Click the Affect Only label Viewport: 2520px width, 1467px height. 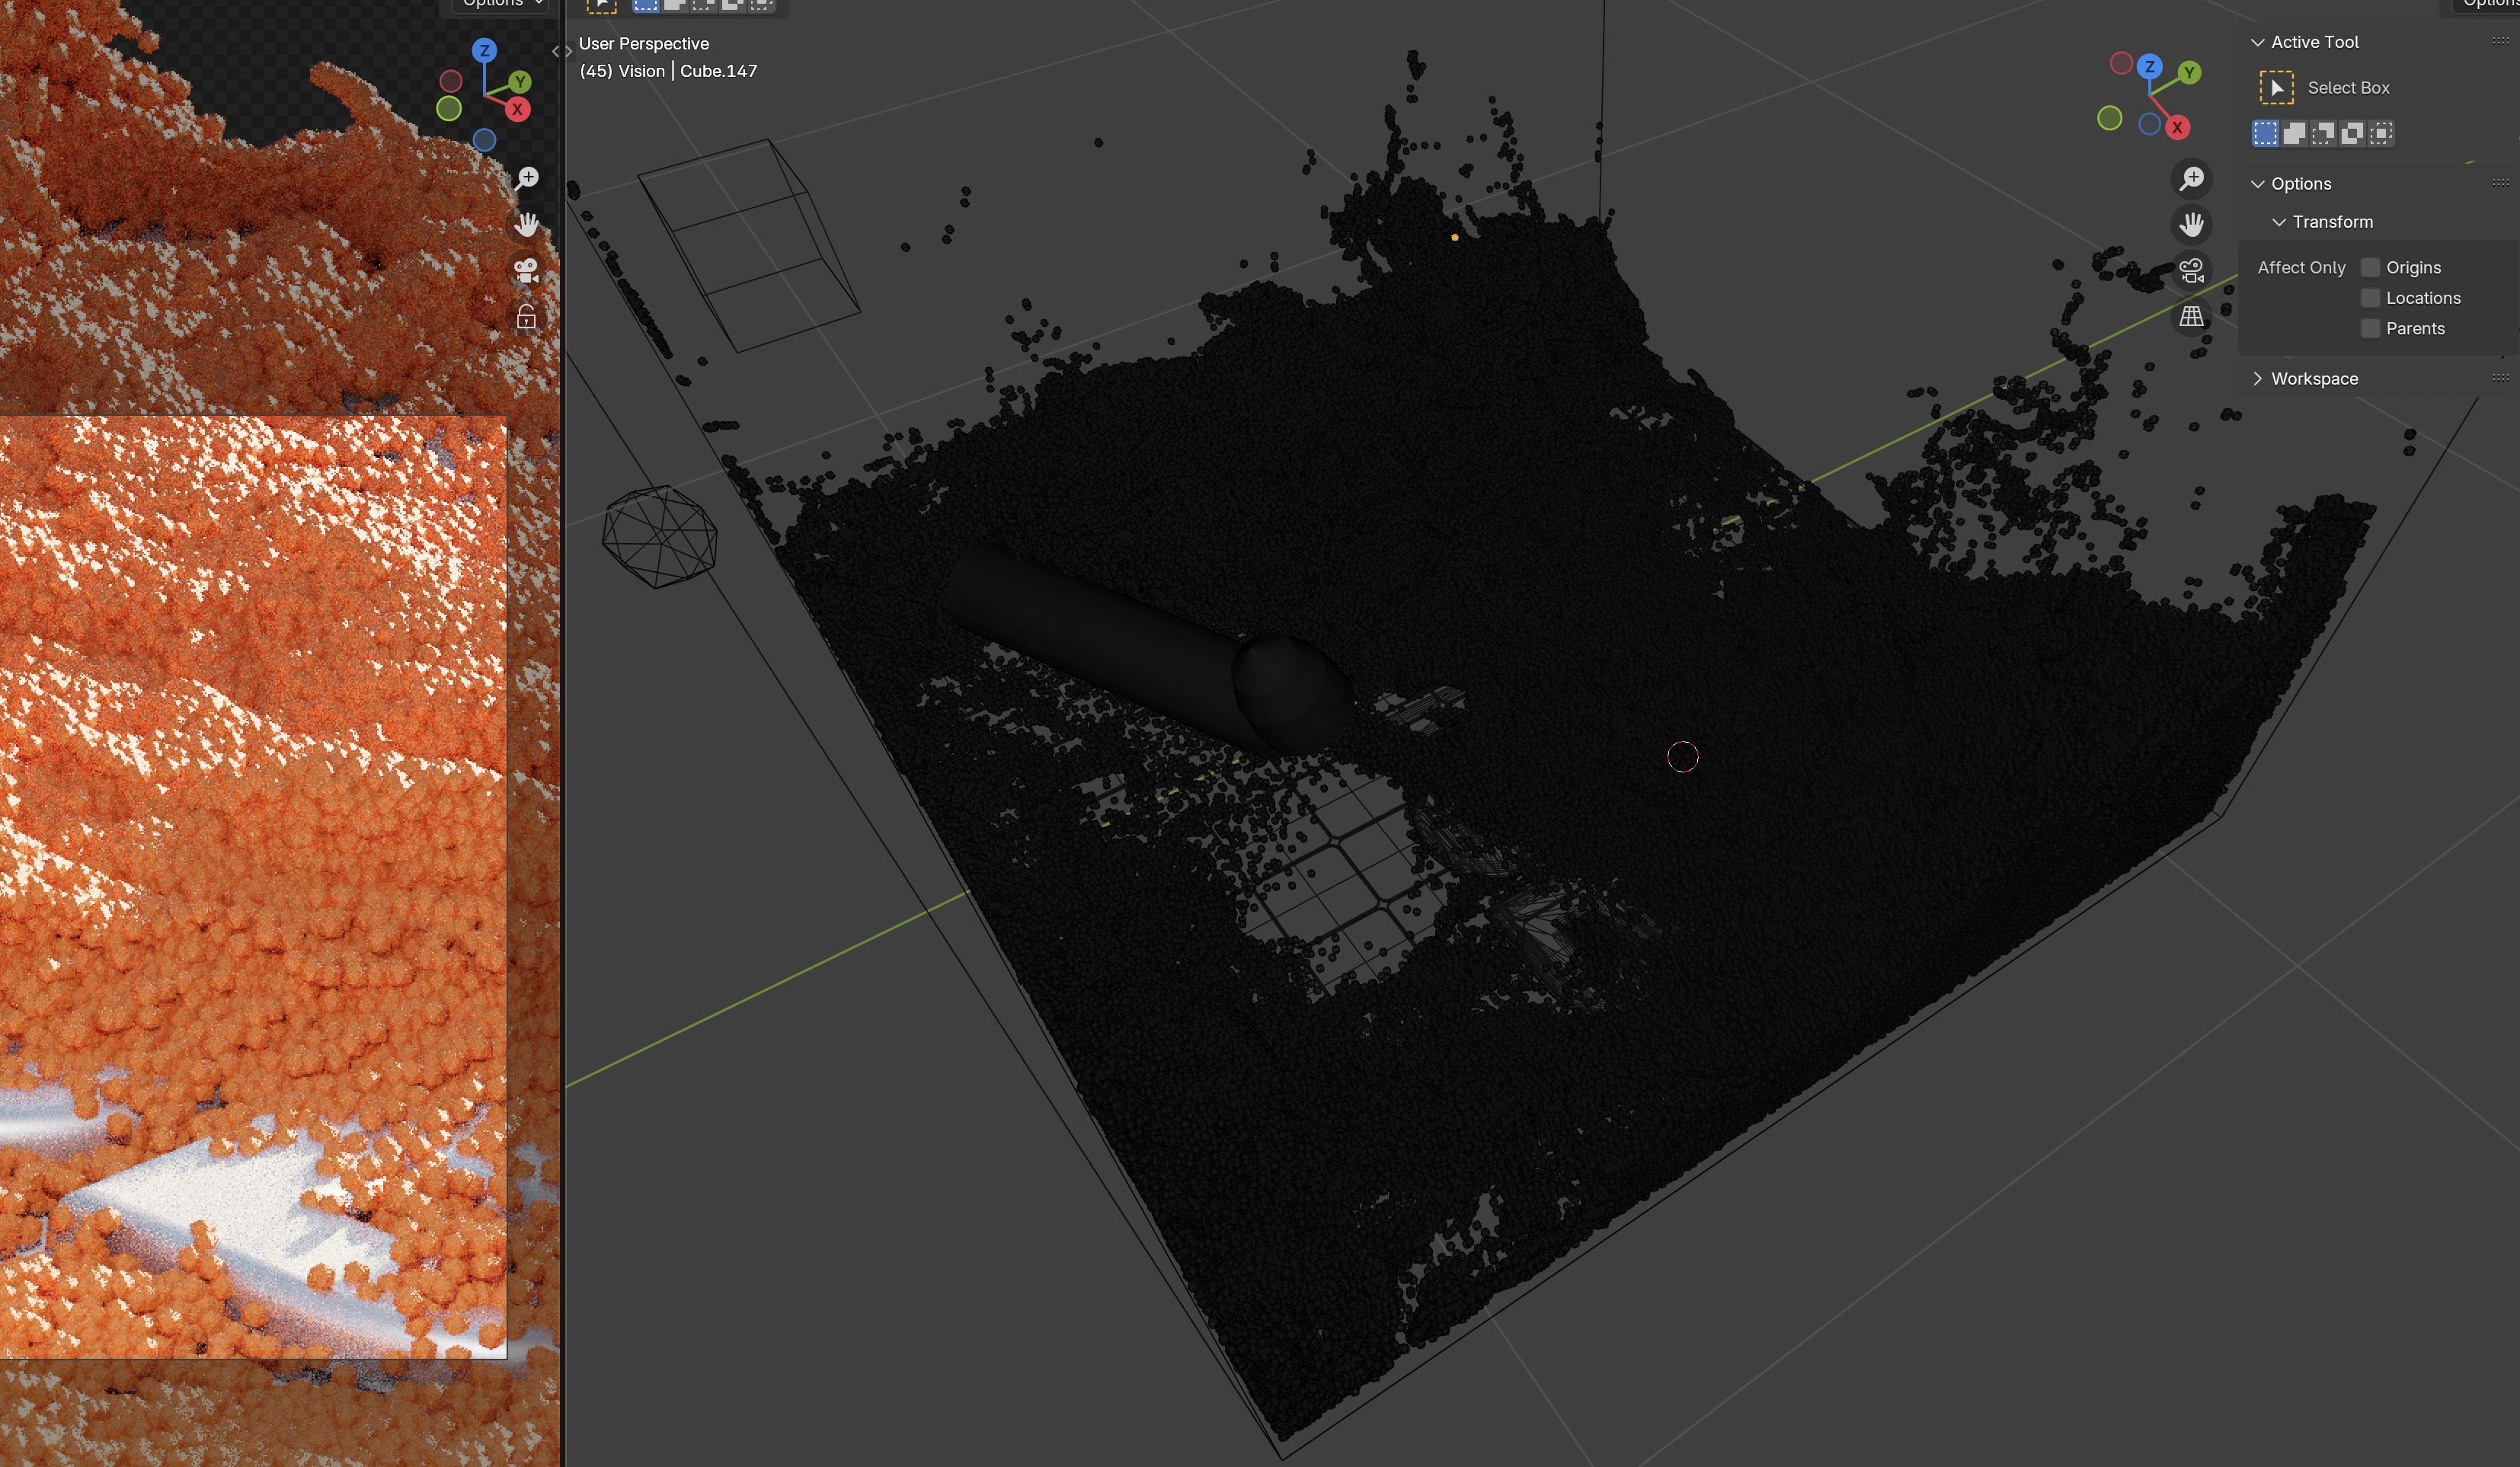[2301, 267]
